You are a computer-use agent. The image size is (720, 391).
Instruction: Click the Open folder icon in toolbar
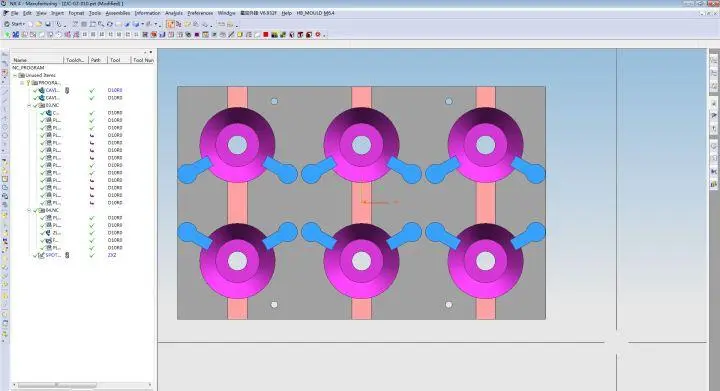[x=39, y=24]
